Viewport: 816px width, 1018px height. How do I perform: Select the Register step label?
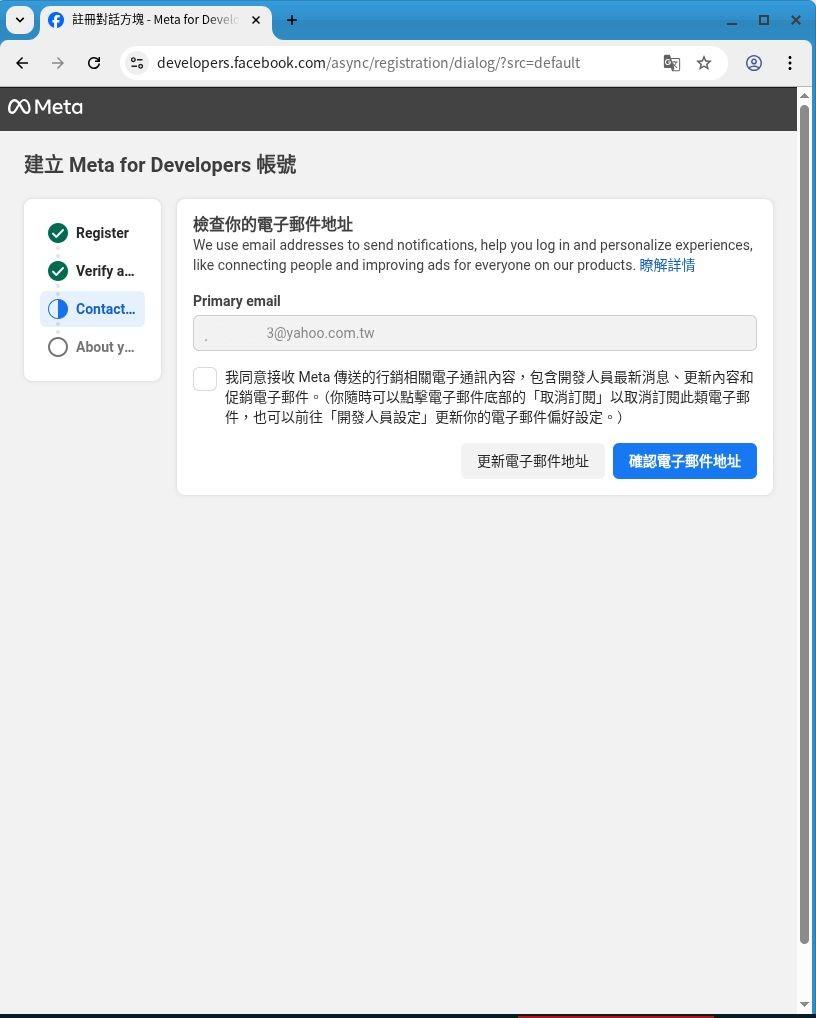[102, 233]
